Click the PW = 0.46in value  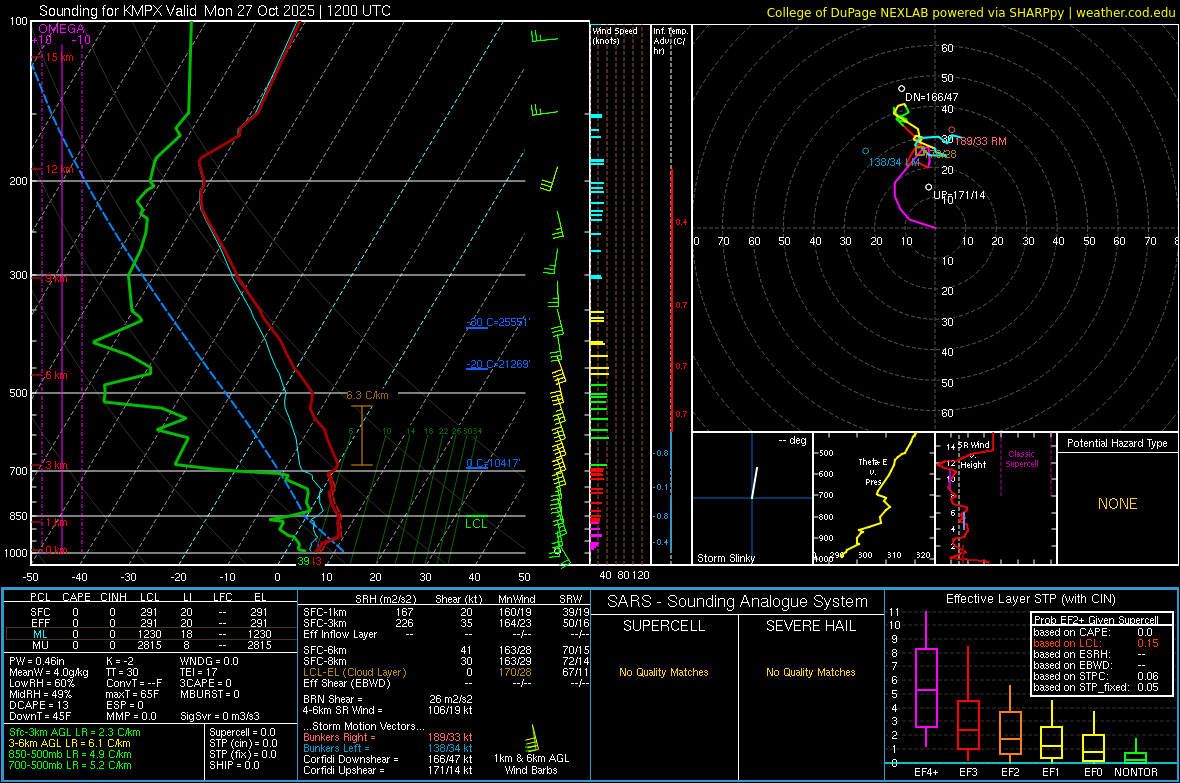coord(37,661)
